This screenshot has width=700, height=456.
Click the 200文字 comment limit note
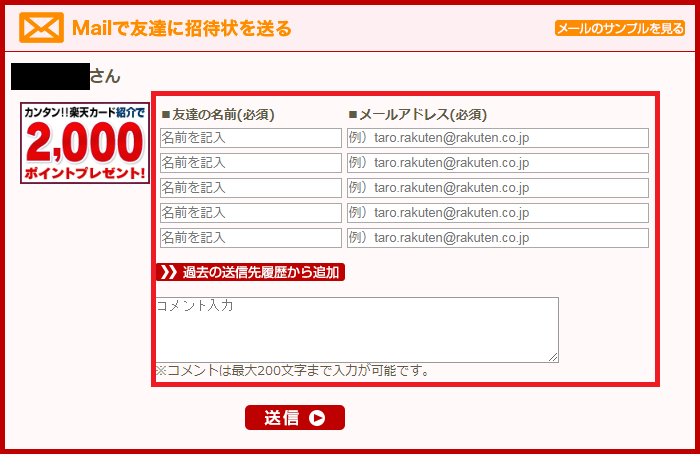point(292,370)
